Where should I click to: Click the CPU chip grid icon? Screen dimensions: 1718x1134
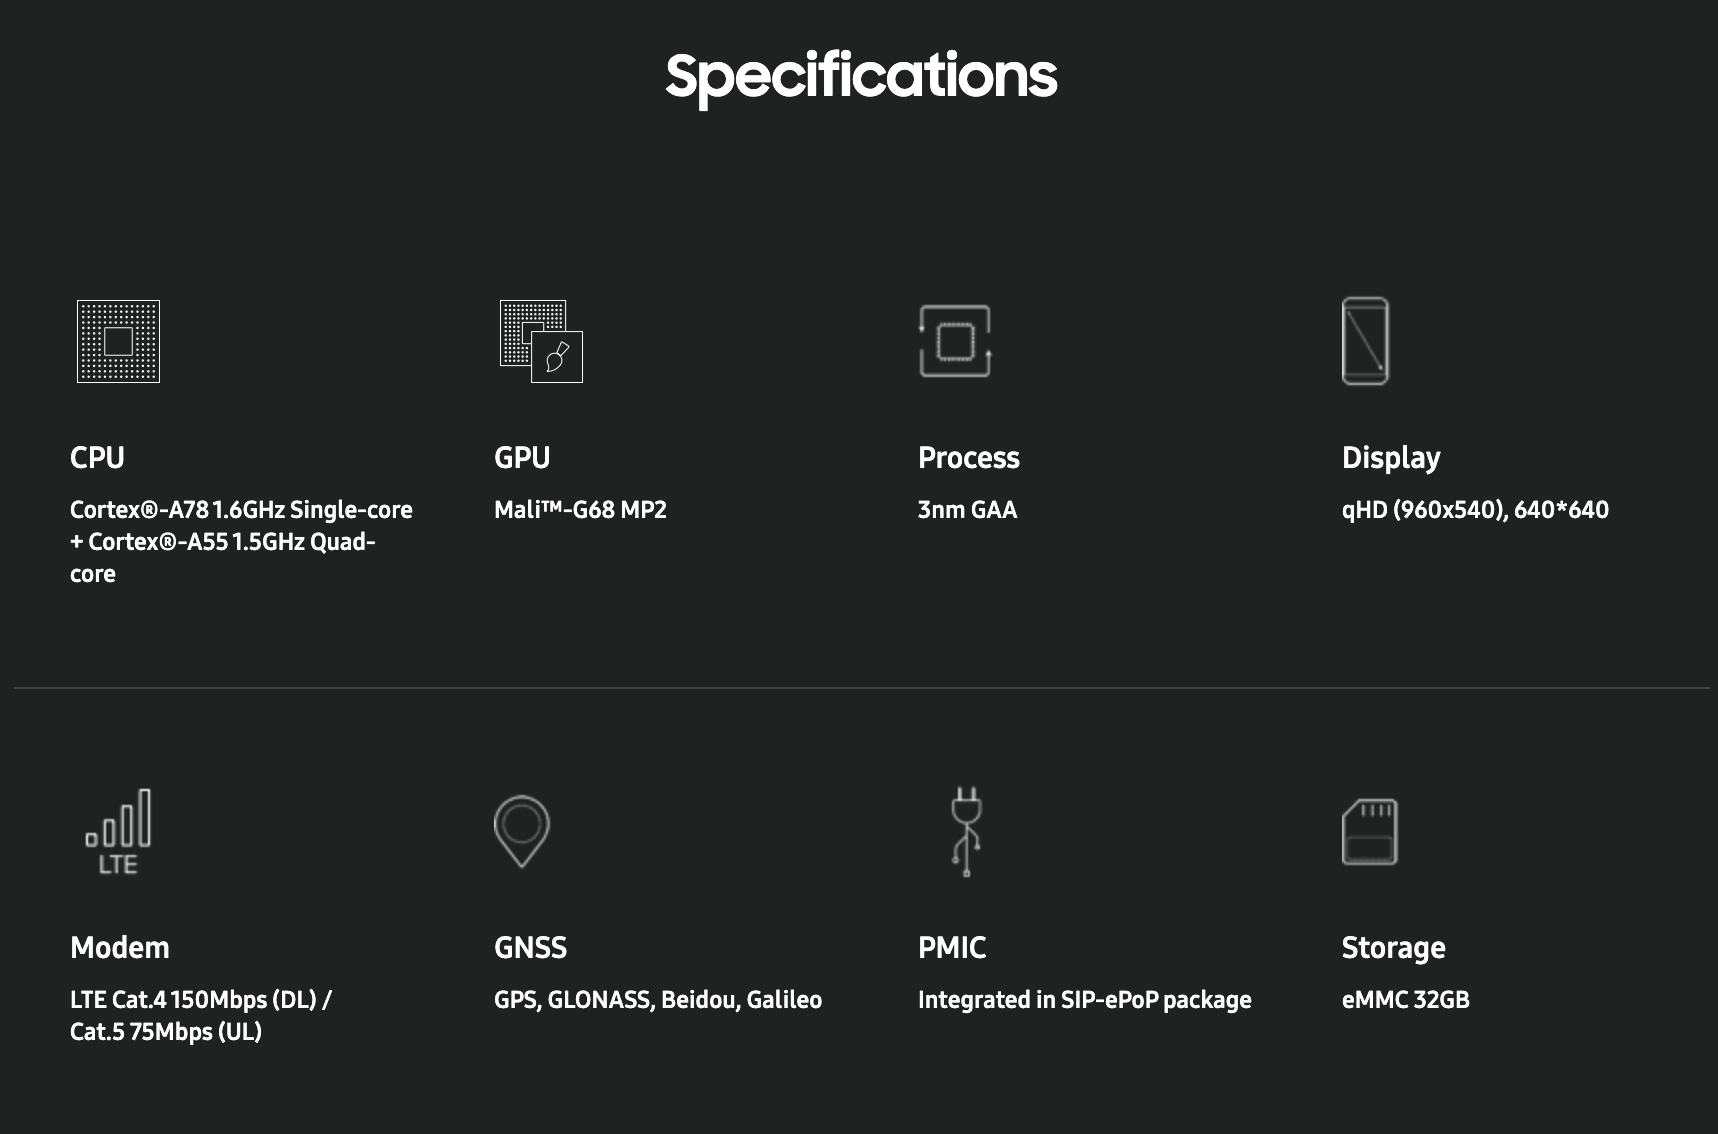click(118, 341)
